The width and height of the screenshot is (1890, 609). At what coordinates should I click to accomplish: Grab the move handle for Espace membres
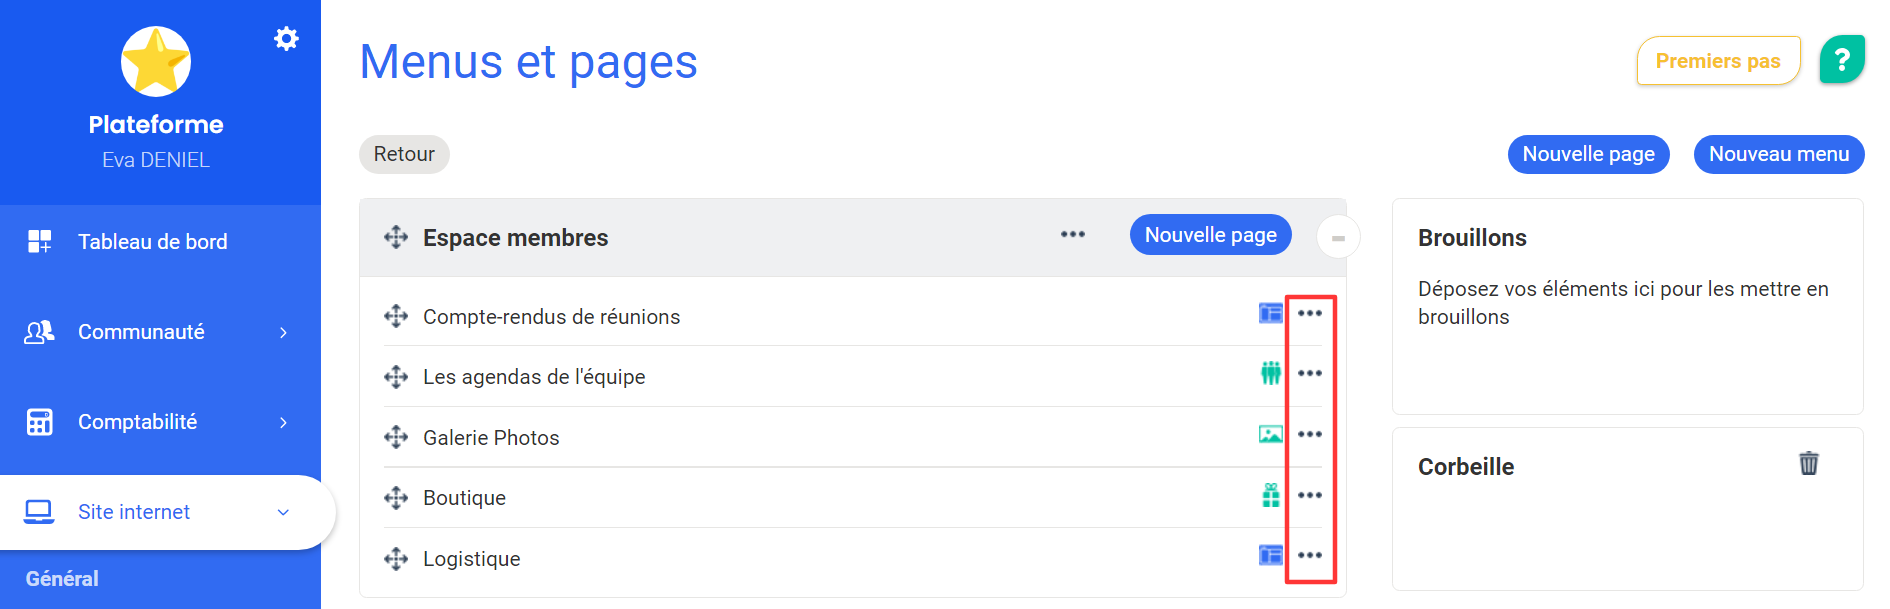point(396,237)
